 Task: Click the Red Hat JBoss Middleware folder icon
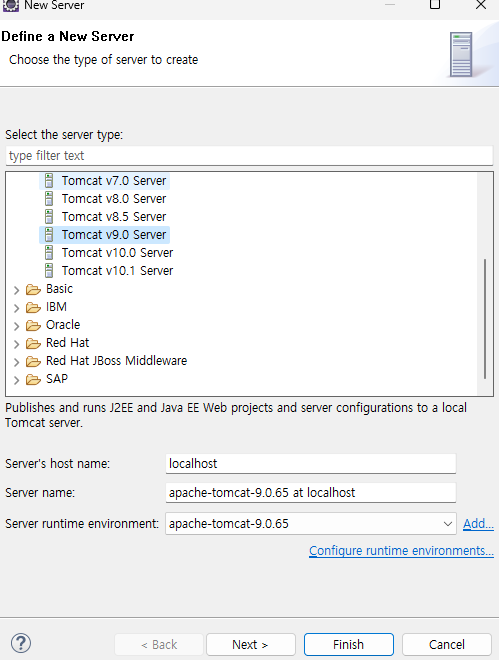pyautogui.click(x=33, y=362)
